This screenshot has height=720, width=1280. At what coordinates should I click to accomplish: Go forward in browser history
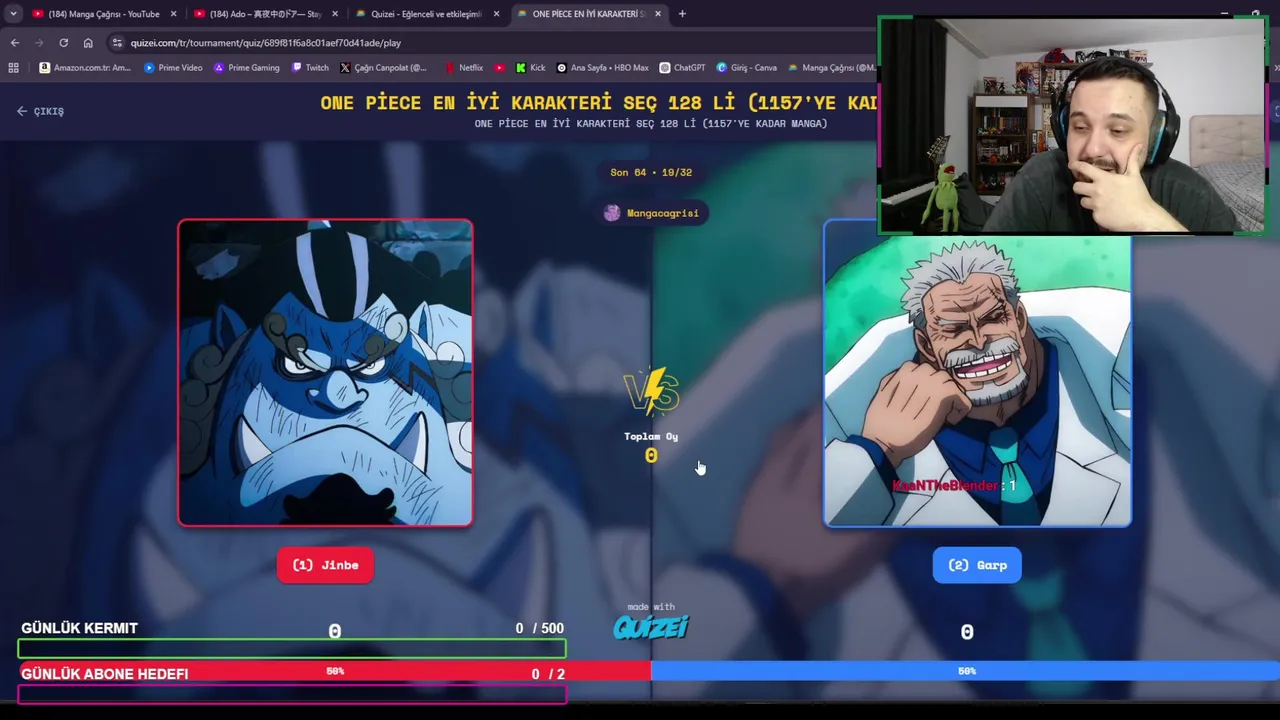(x=39, y=43)
